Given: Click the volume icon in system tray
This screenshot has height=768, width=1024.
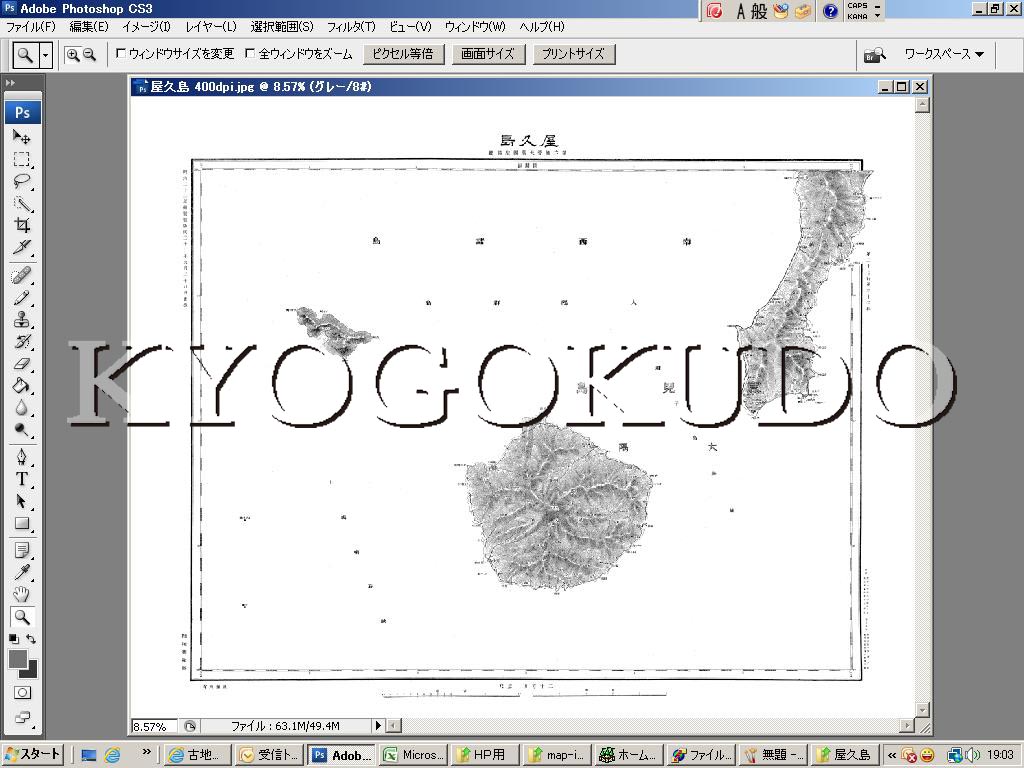Looking at the screenshot, I should point(971,756).
